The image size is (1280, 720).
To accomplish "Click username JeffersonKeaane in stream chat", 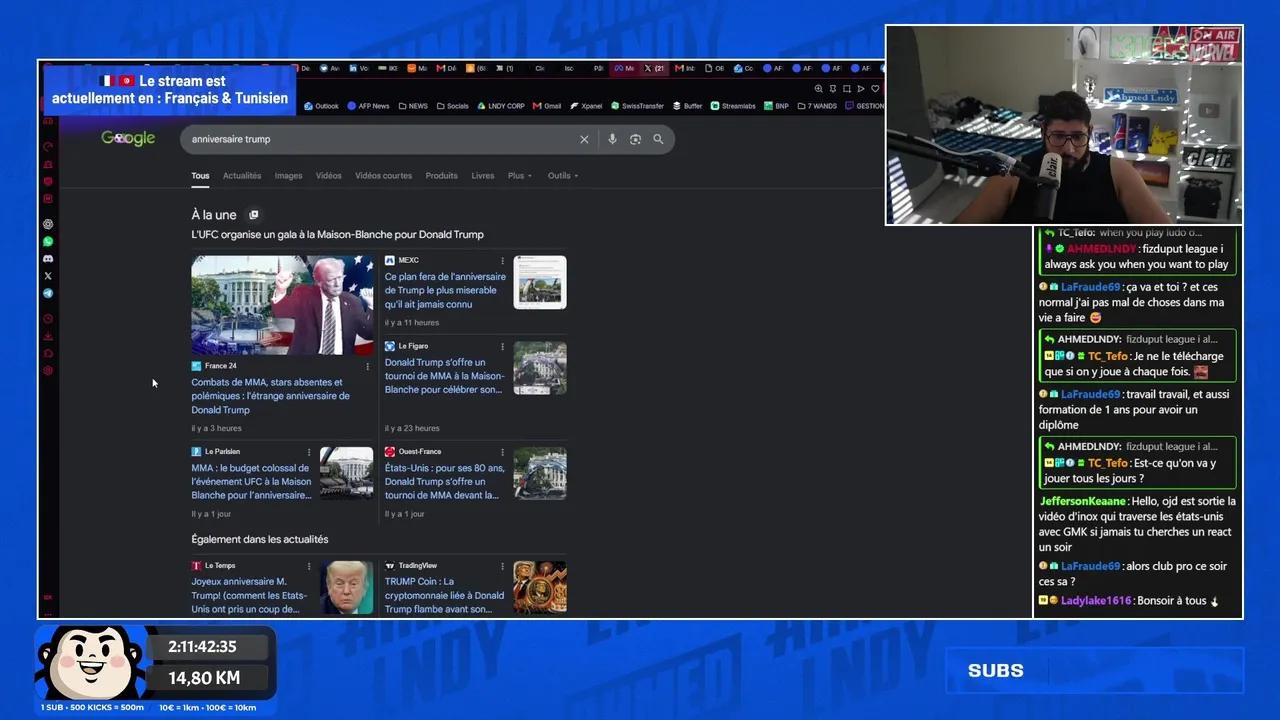I will click(1083, 501).
